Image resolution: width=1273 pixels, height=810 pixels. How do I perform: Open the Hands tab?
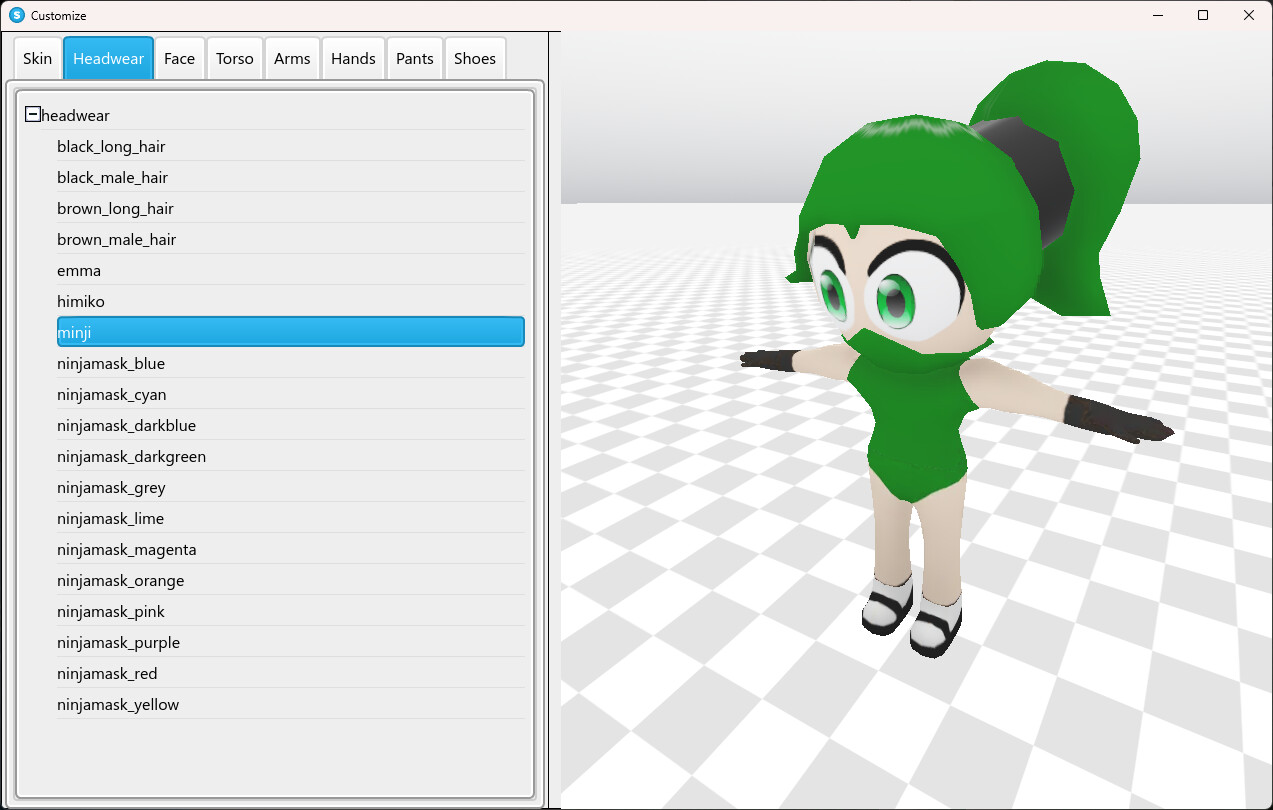coord(353,58)
